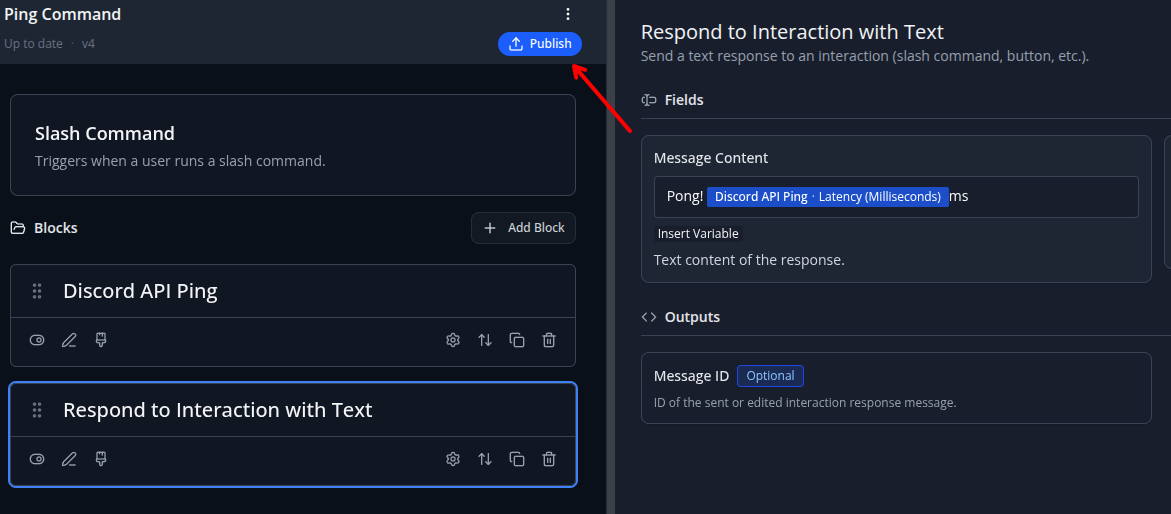Toggle visibility eye on Respond to Interaction block
This screenshot has width=1171, height=514.
pyautogui.click(x=37, y=459)
